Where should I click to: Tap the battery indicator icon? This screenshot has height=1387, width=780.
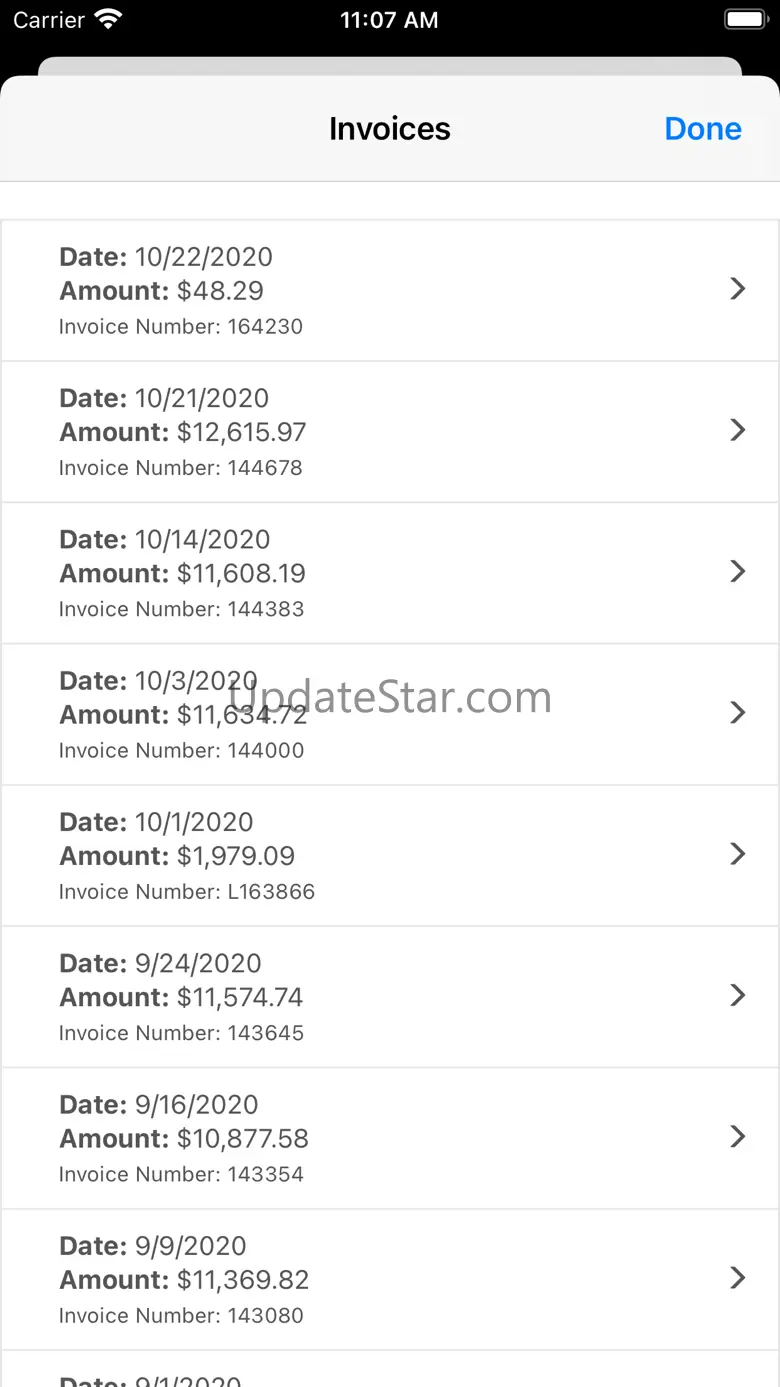744,20
